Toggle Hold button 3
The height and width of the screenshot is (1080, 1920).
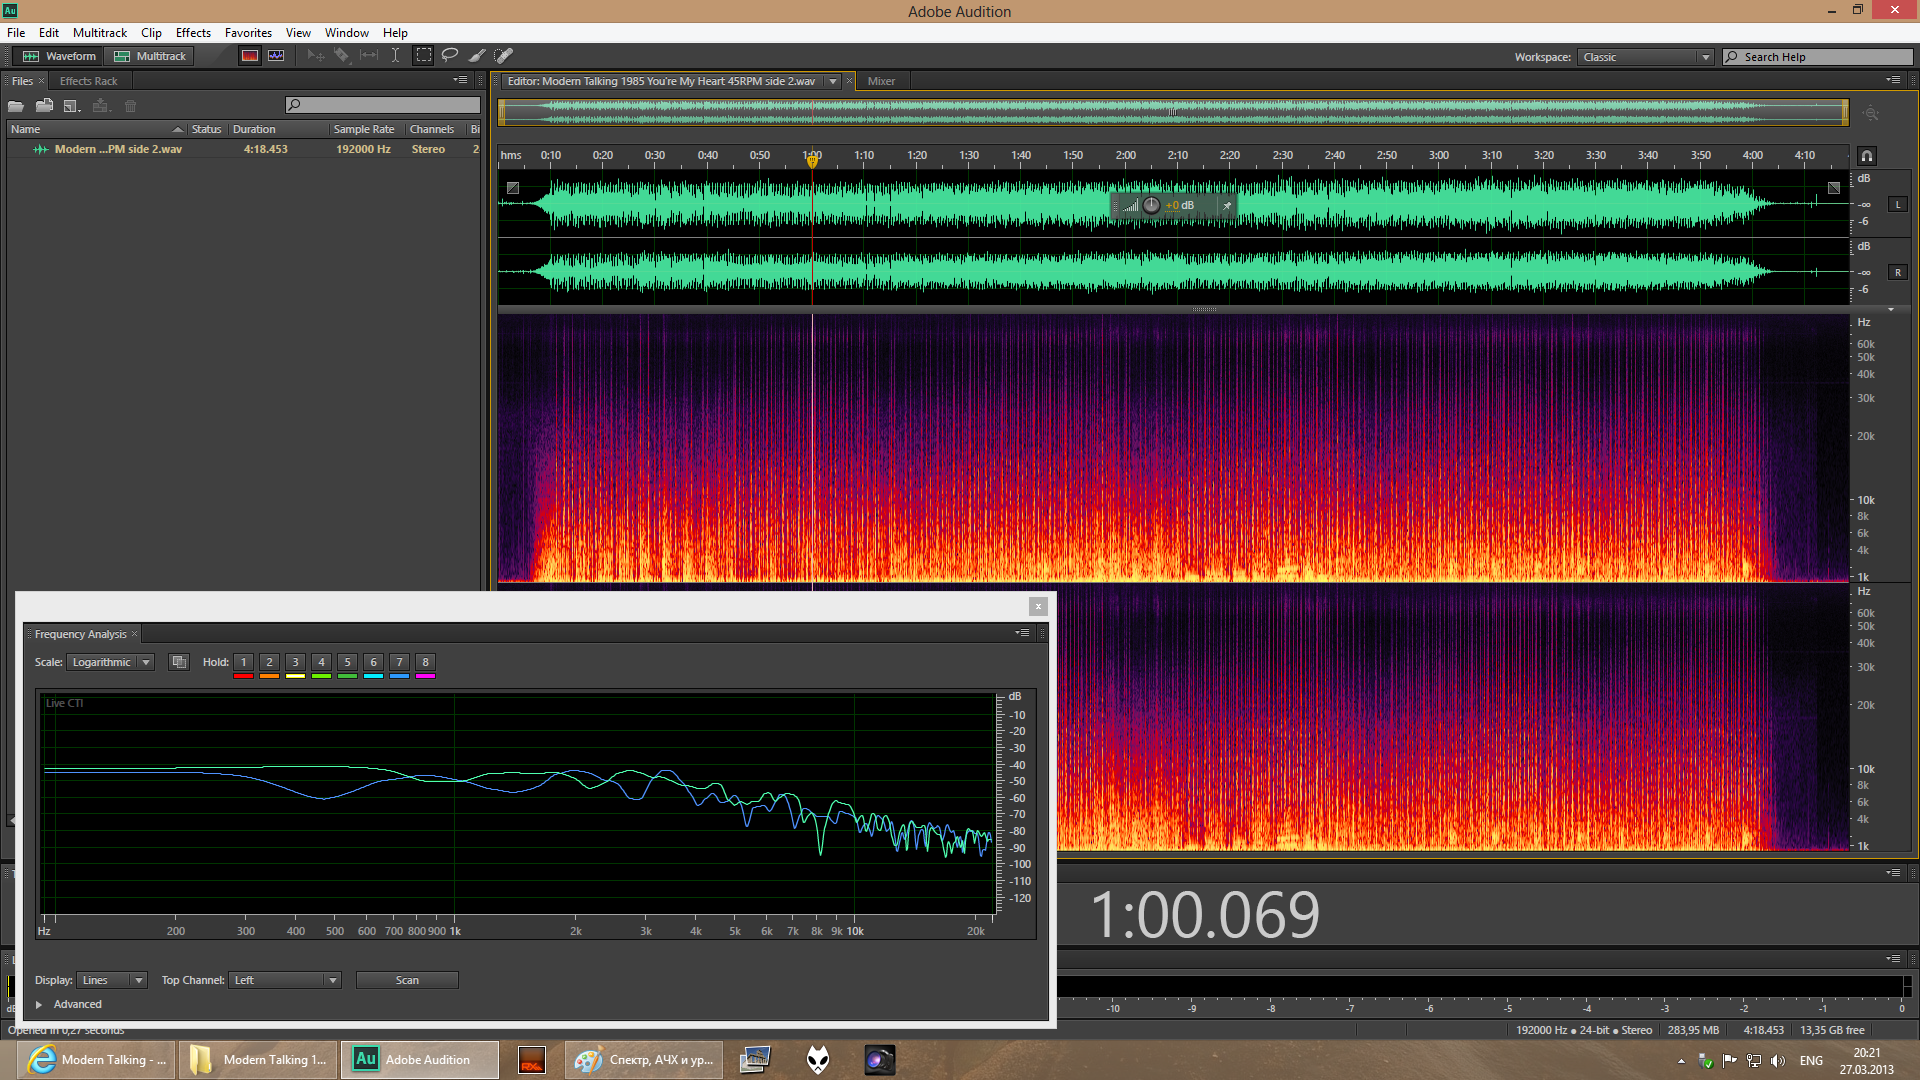[295, 662]
